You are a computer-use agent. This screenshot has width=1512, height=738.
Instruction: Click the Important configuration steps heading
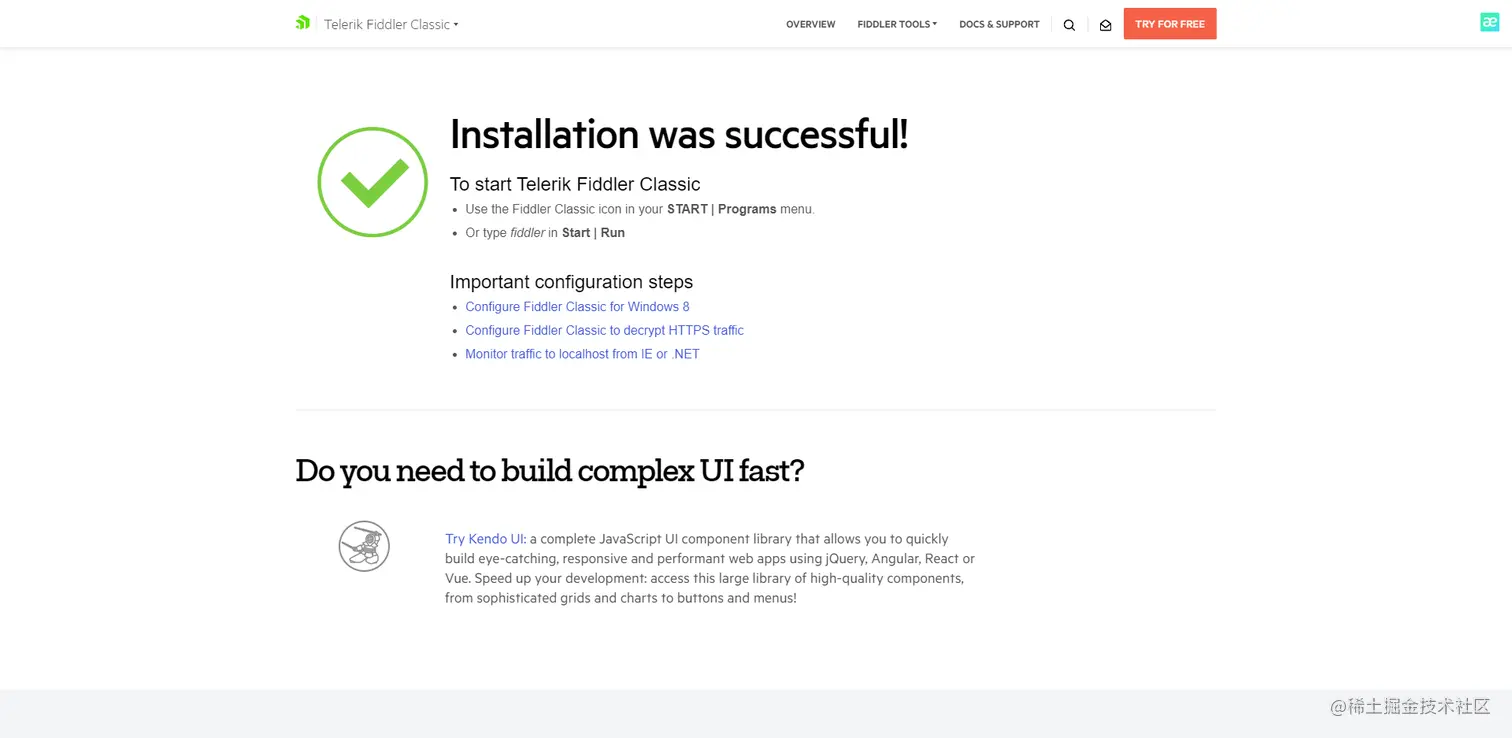coord(571,282)
